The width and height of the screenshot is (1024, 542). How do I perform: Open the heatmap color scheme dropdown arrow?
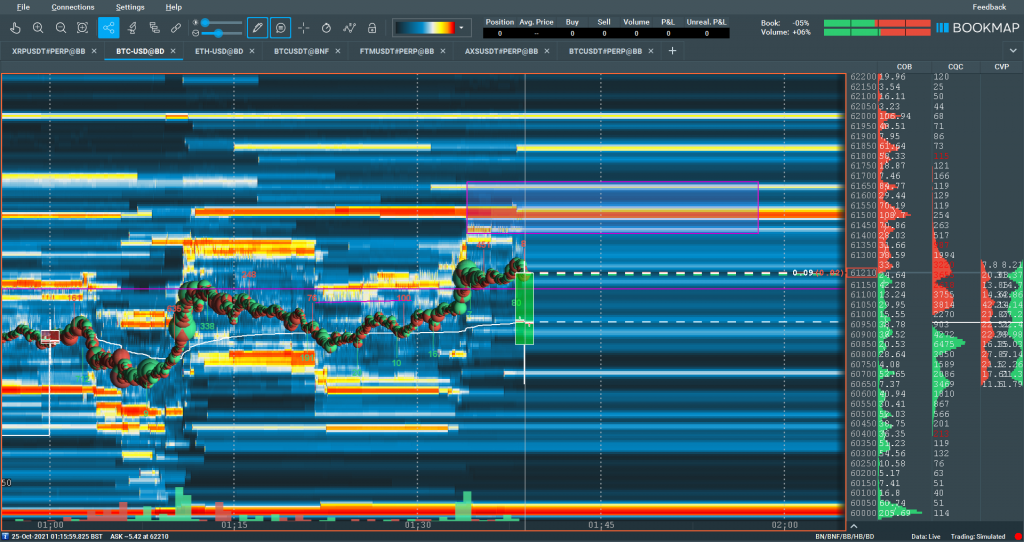coord(462,28)
